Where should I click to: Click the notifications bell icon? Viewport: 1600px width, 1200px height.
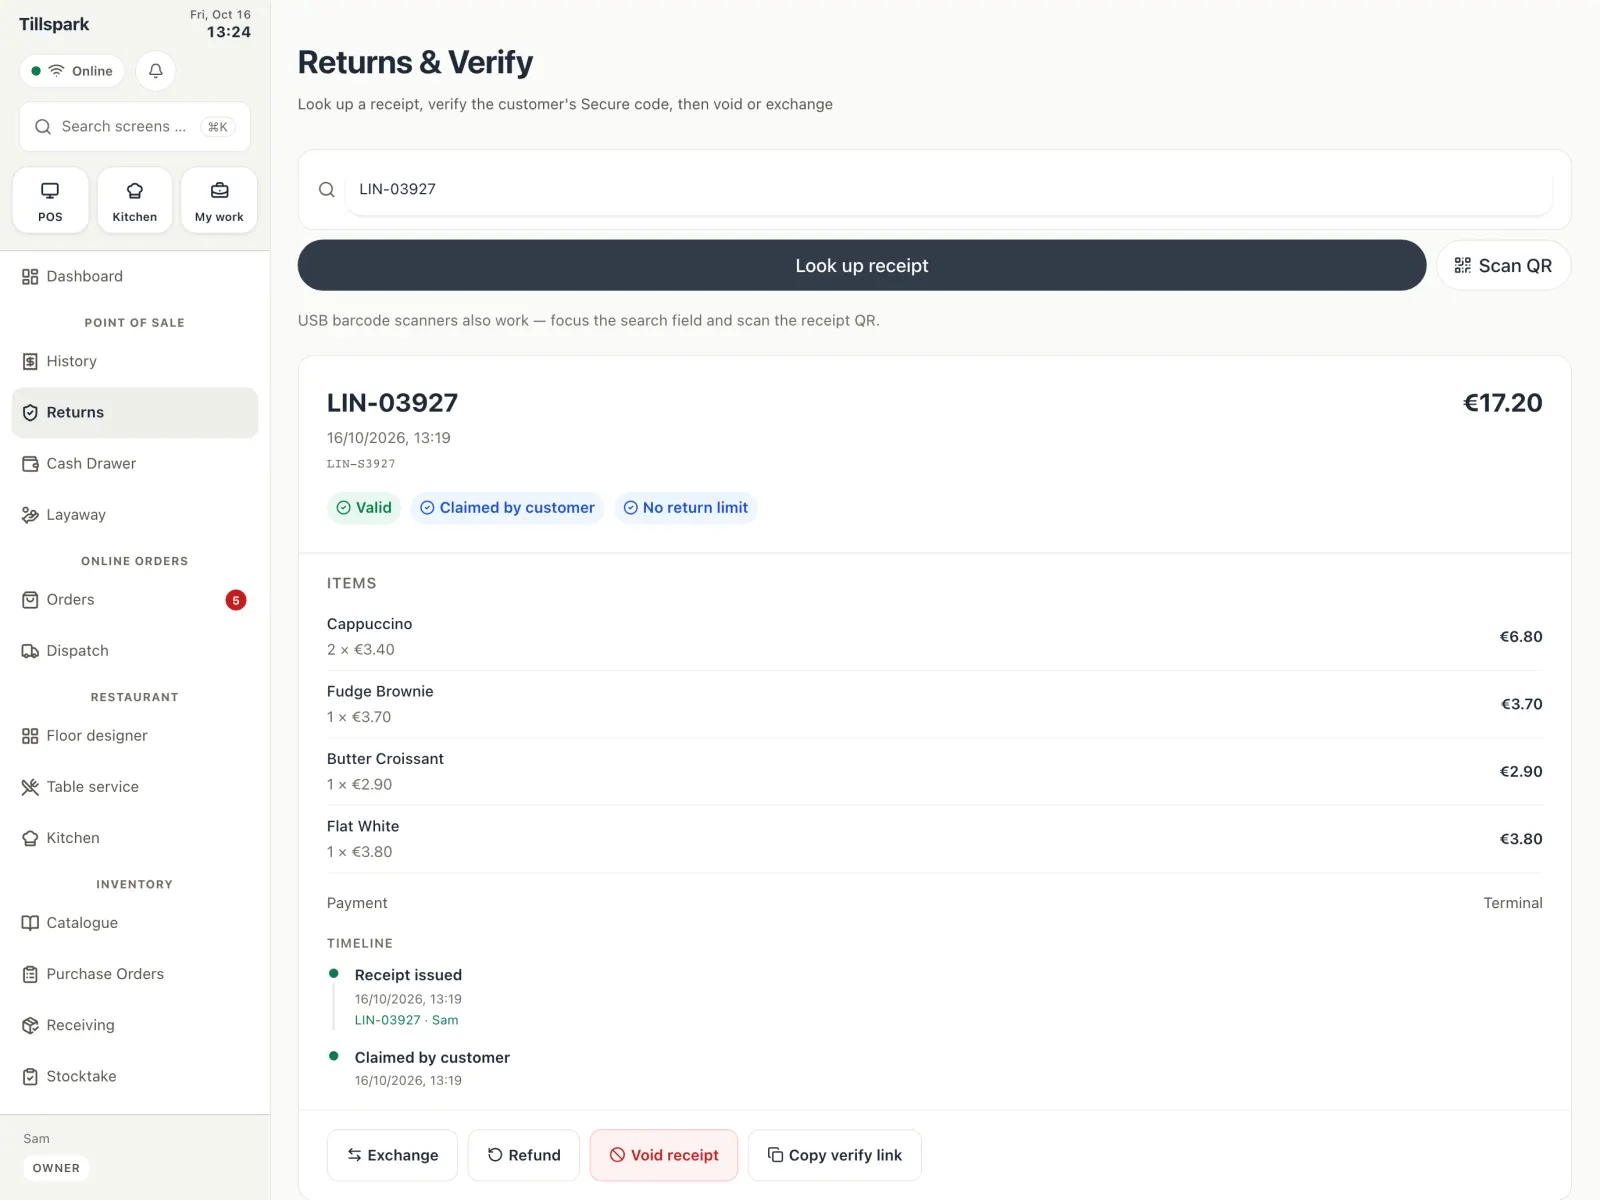(x=156, y=71)
